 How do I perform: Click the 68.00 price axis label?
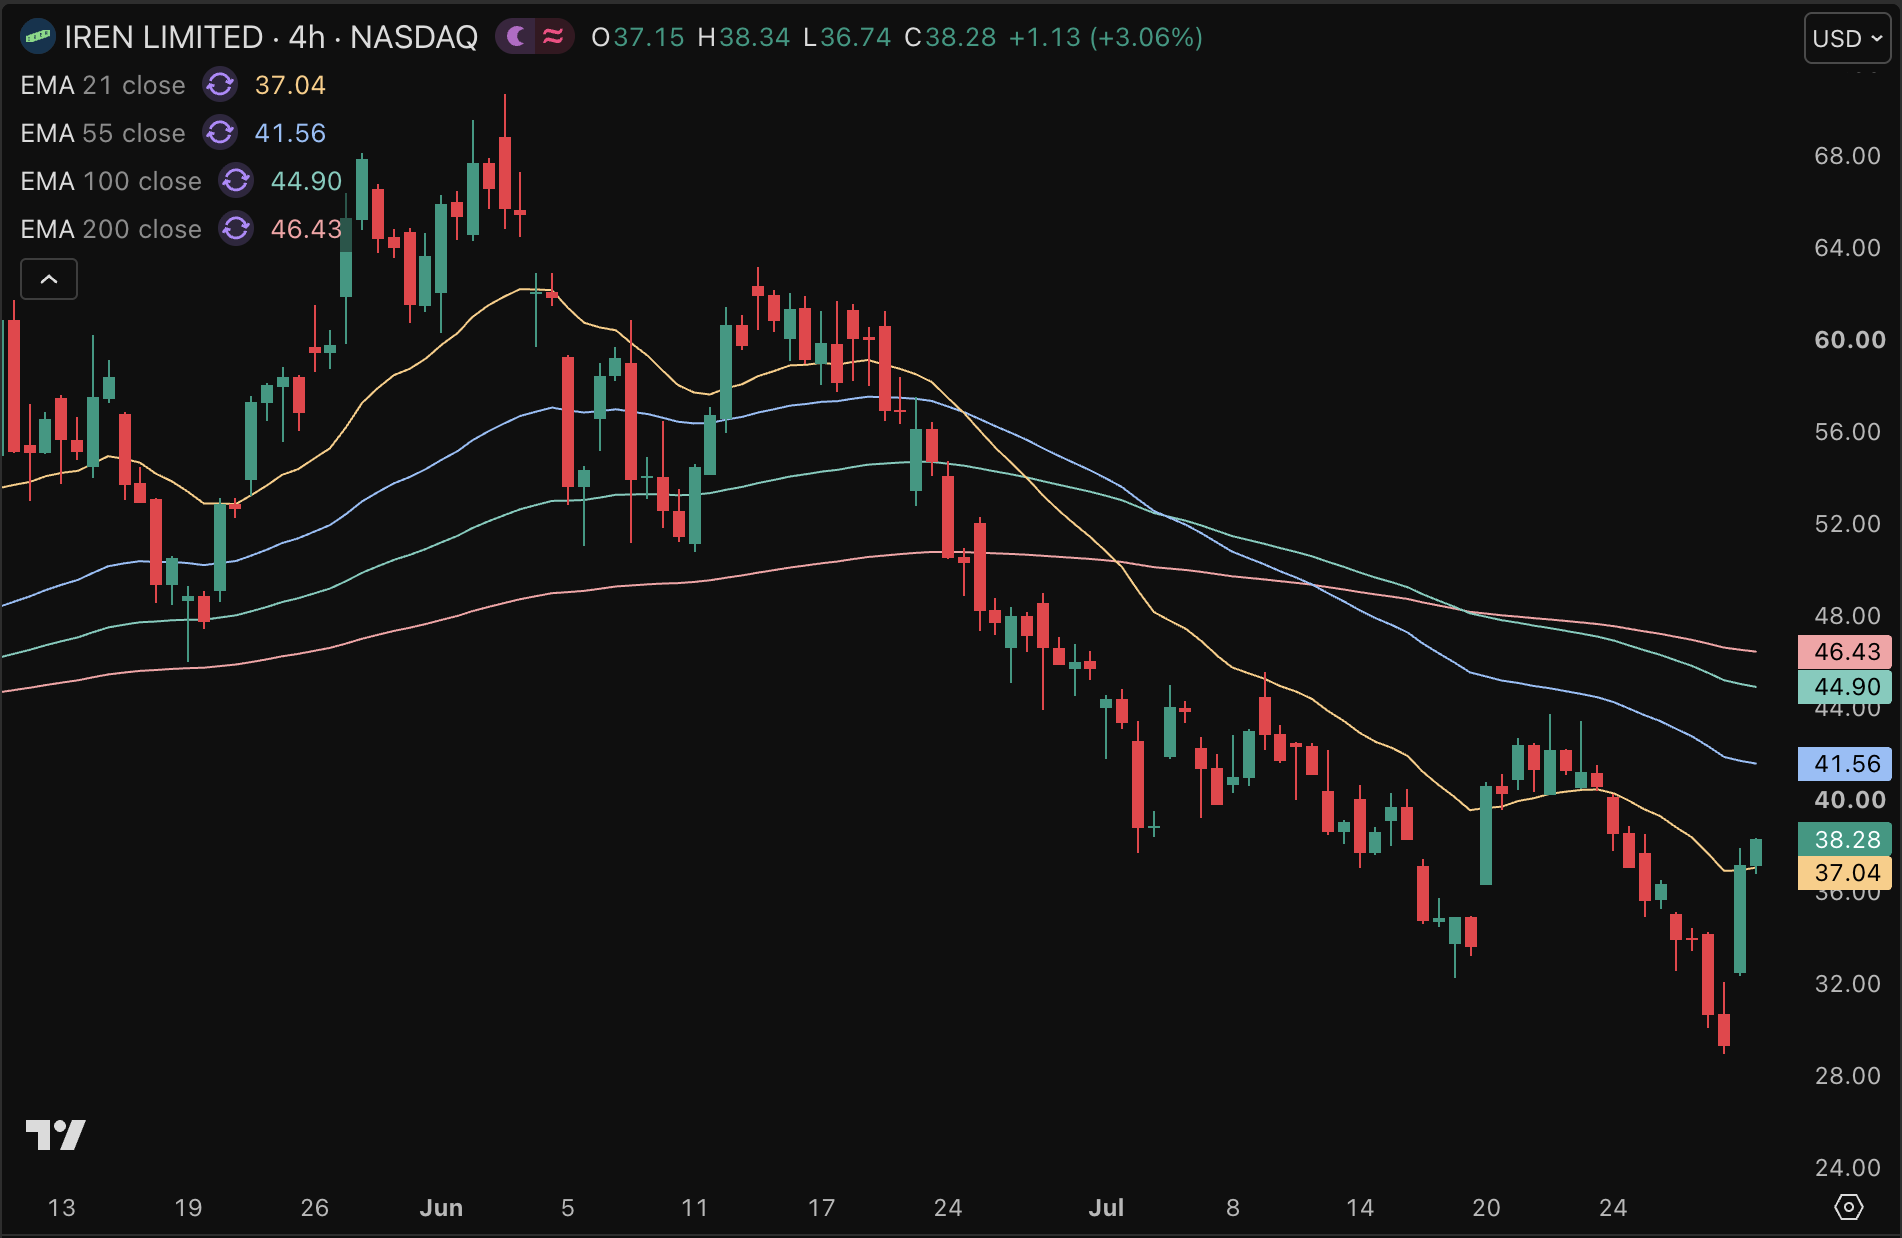tap(1847, 156)
